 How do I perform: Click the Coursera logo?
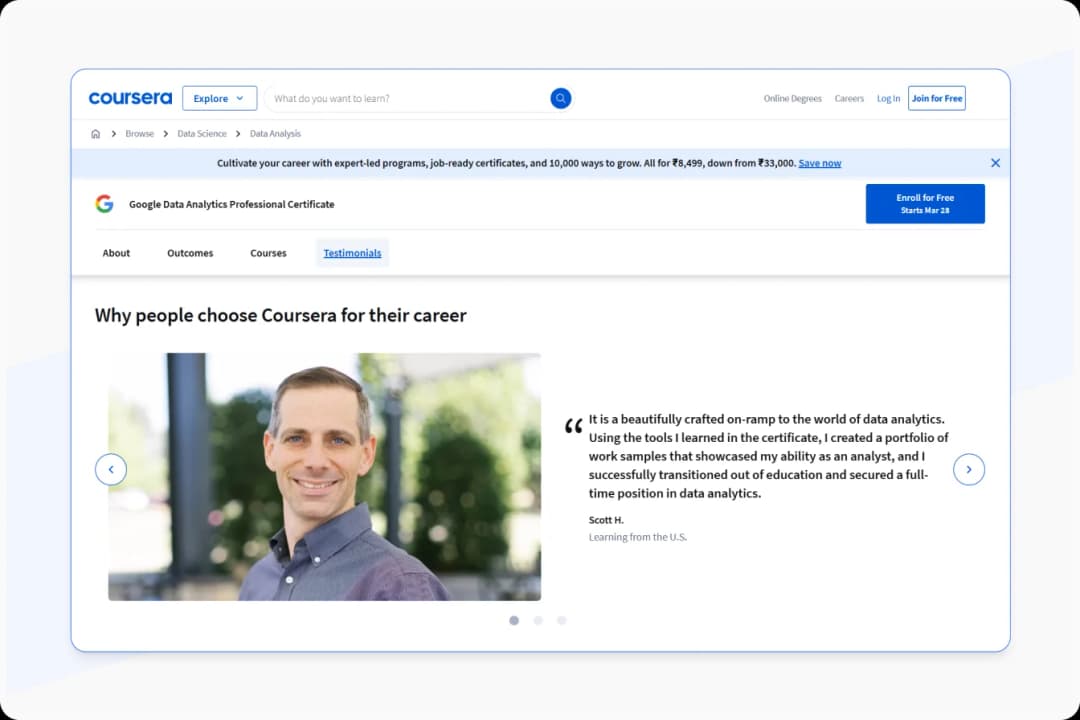coord(130,98)
